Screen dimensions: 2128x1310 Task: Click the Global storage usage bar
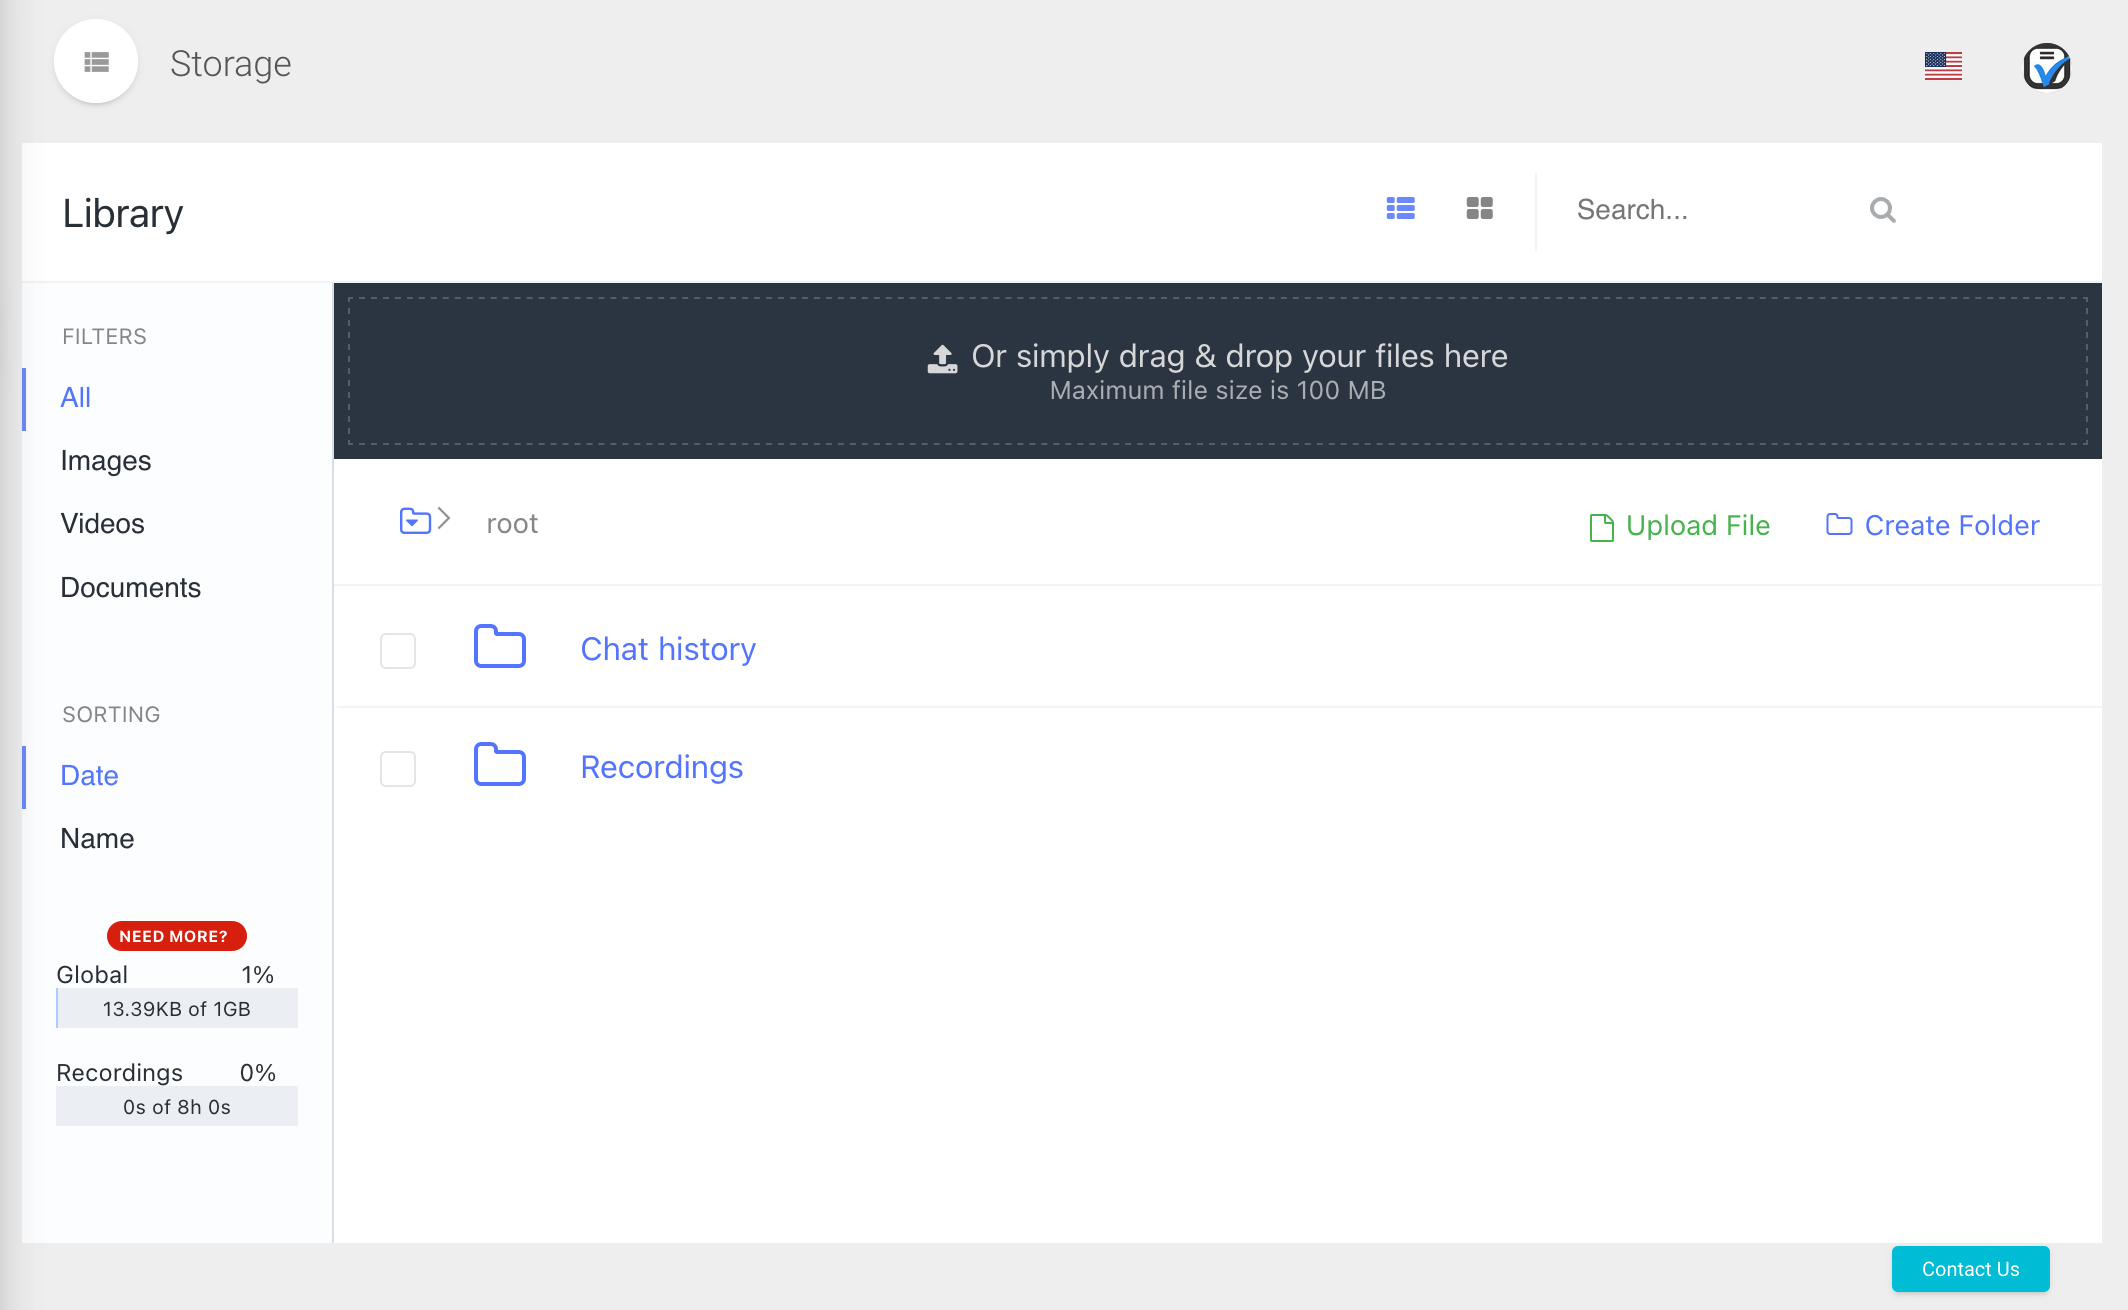click(176, 1008)
